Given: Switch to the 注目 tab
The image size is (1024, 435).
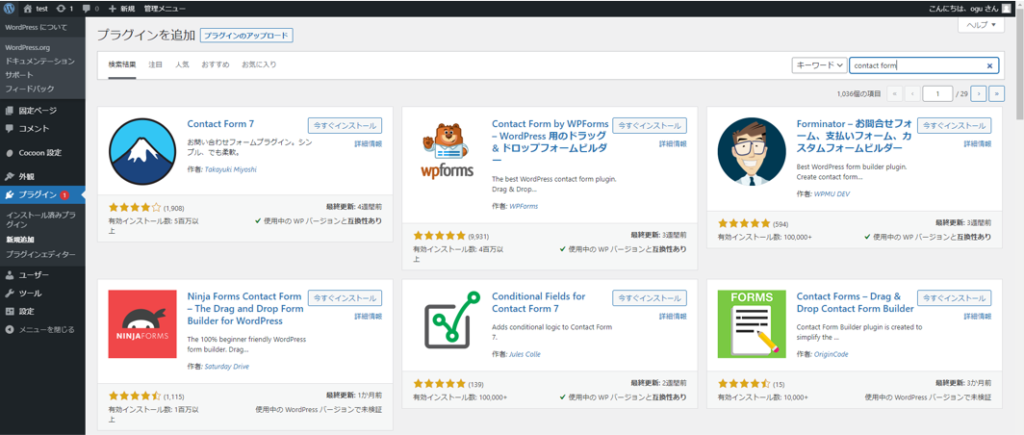Looking at the screenshot, I should (x=155, y=65).
